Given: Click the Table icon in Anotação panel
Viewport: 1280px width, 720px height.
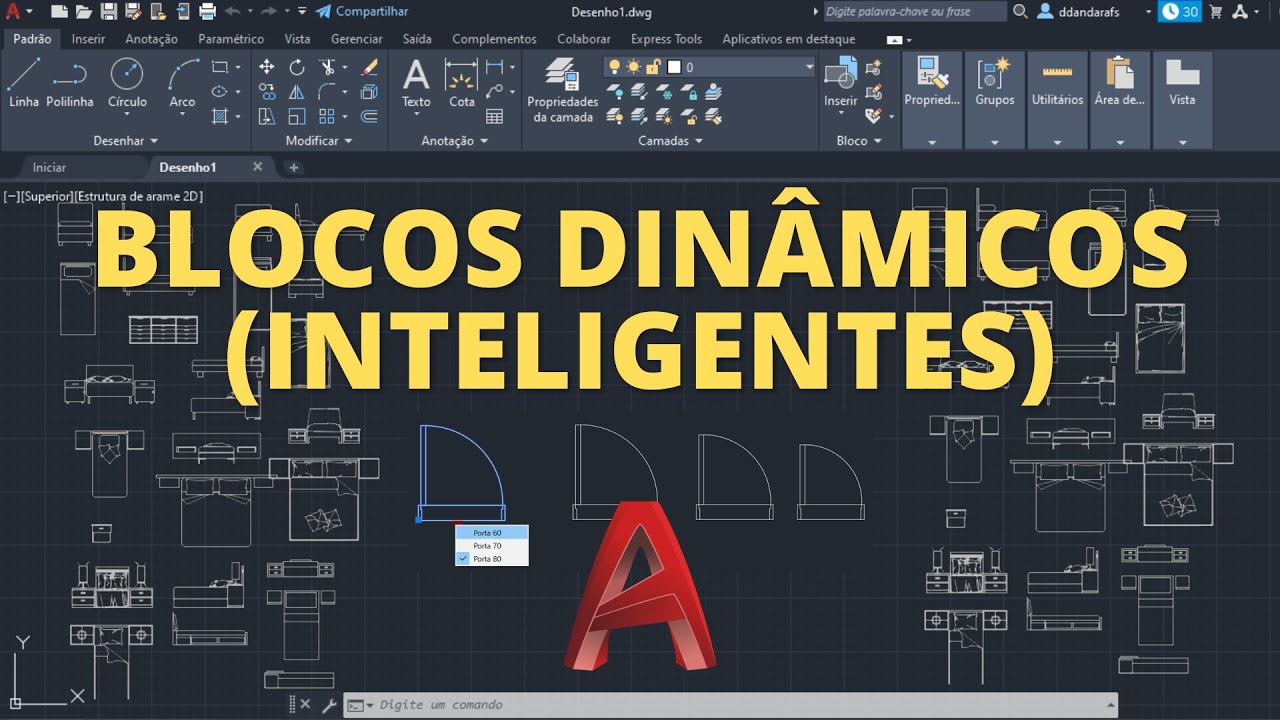Looking at the screenshot, I should click(x=494, y=117).
